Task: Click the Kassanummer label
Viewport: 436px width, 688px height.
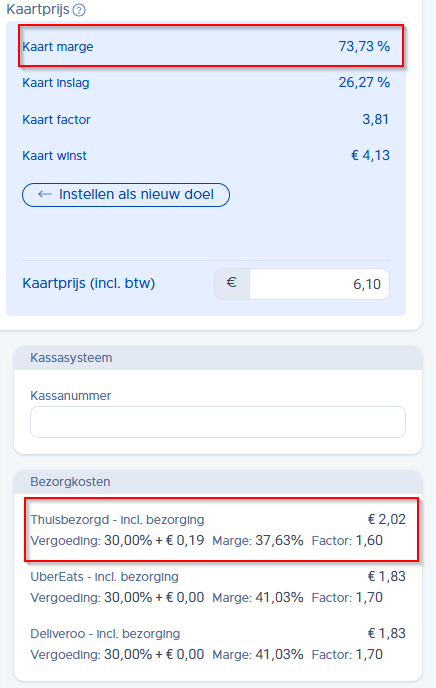Action: [71, 396]
